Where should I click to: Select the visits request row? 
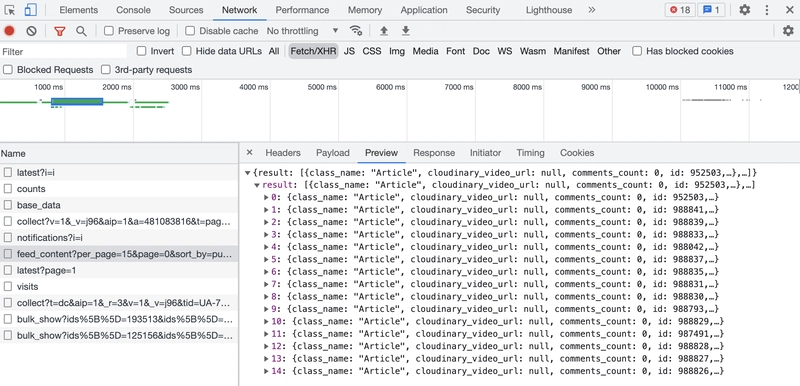(x=119, y=287)
